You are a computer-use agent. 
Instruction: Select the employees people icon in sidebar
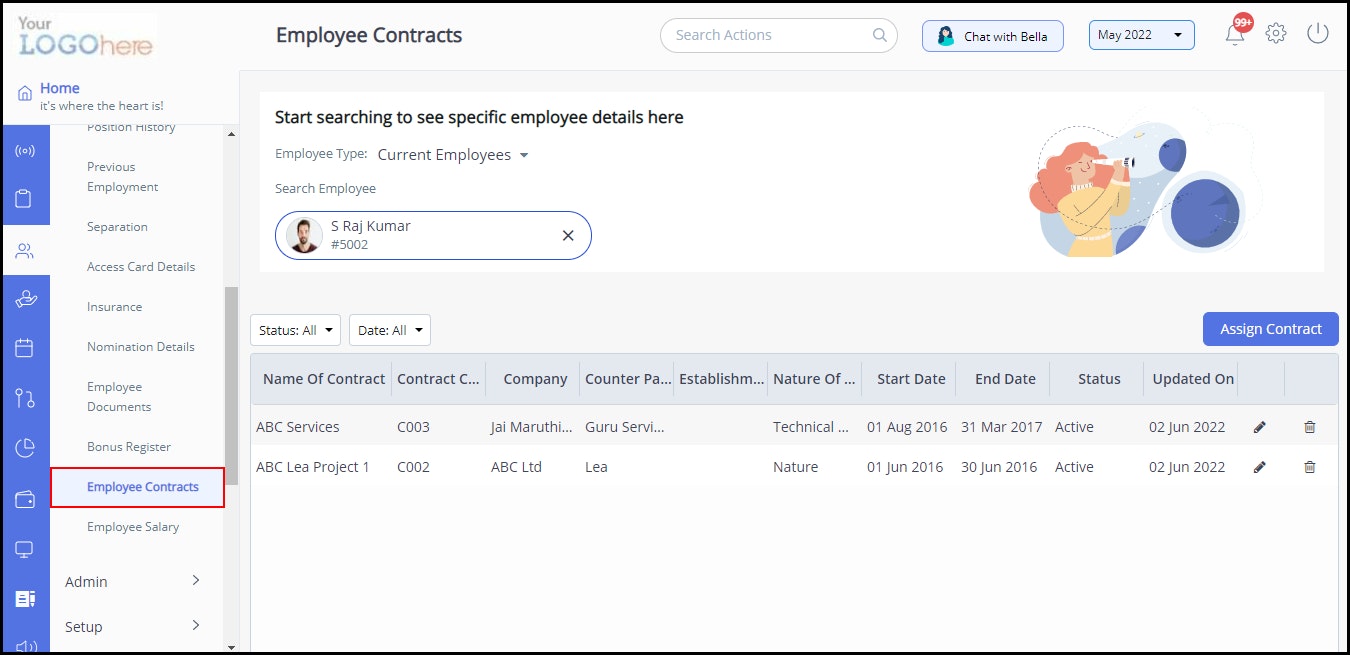25,250
